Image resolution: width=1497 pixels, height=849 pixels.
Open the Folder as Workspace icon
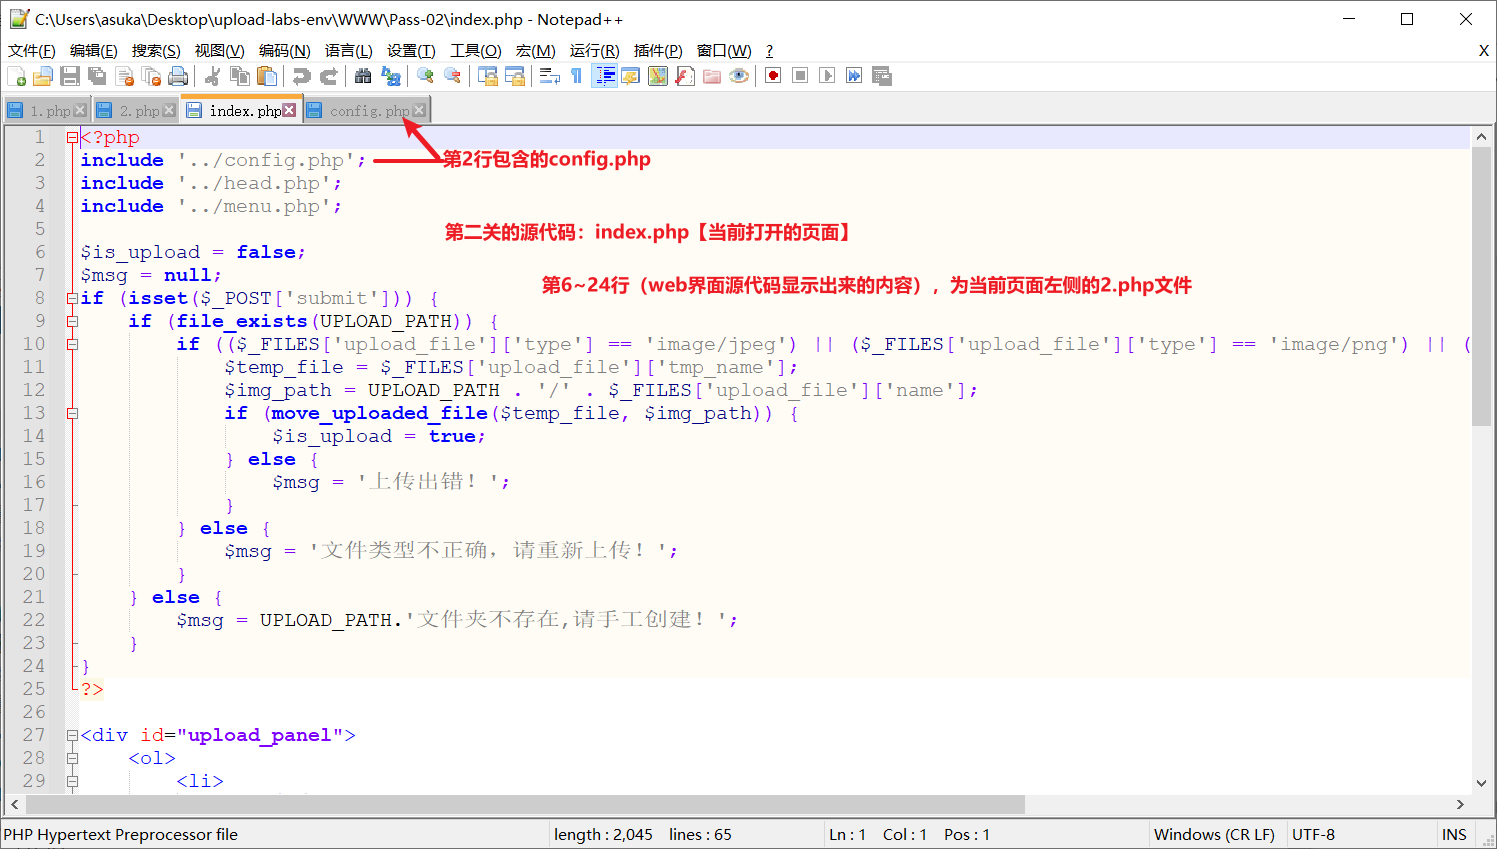pyautogui.click(x=712, y=76)
